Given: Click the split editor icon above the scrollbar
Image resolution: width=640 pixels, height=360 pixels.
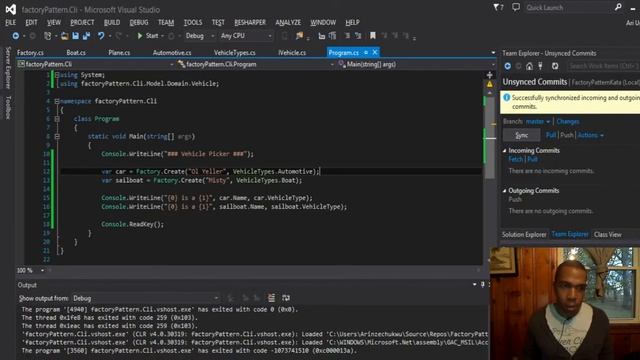Looking at the screenshot, I should click(x=489, y=75).
